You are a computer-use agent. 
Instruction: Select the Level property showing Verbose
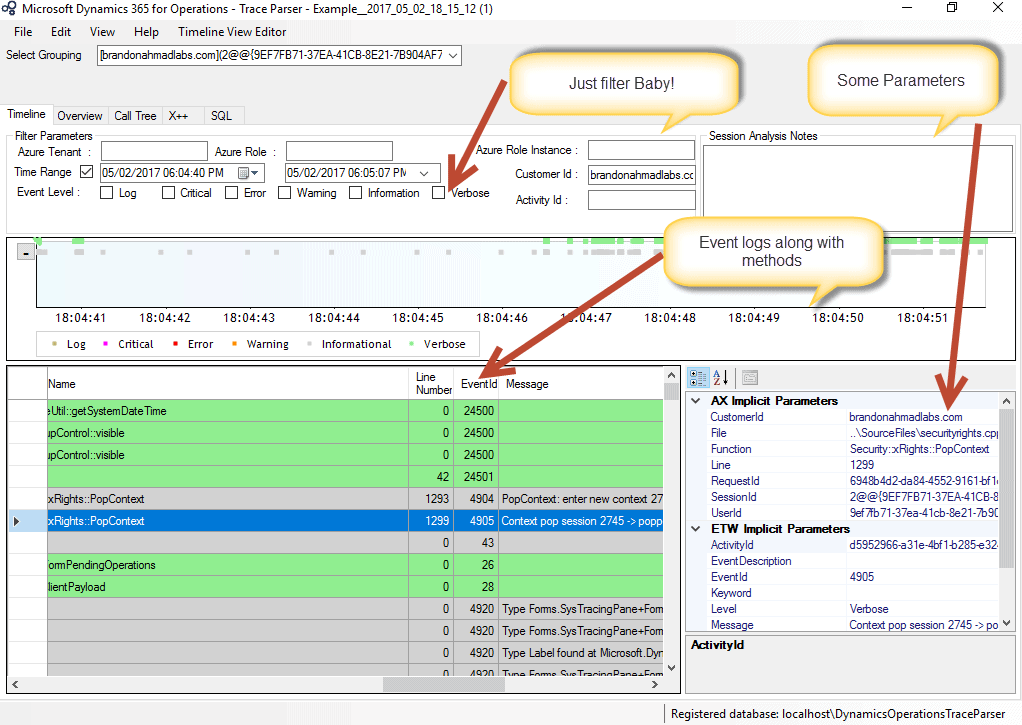coord(853,608)
